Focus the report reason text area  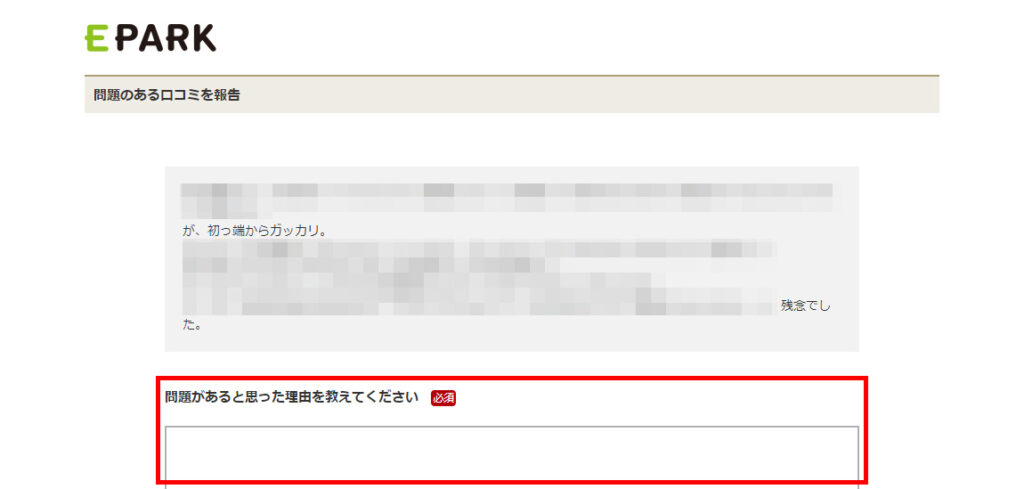coord(512,457)
